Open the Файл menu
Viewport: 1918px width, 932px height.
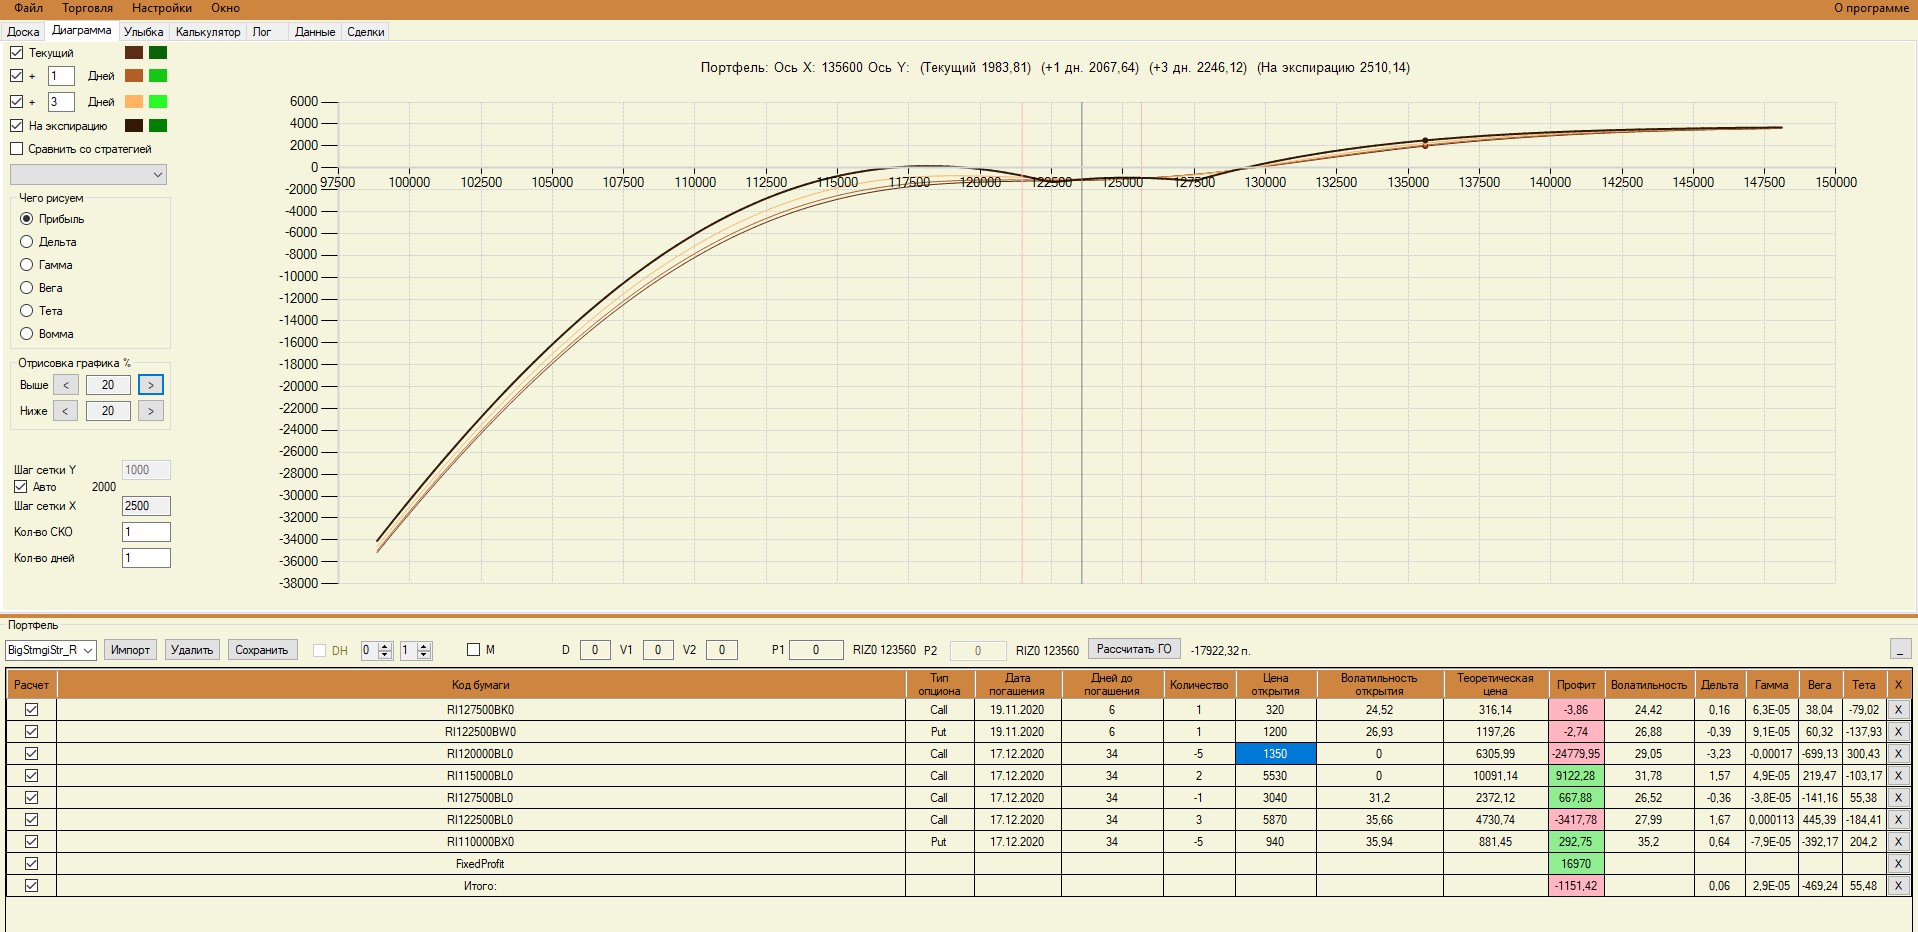tap(28, 8)
